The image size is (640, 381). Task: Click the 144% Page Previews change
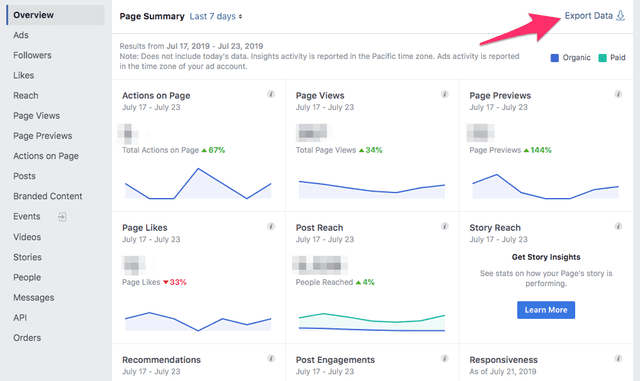[538, 150]
